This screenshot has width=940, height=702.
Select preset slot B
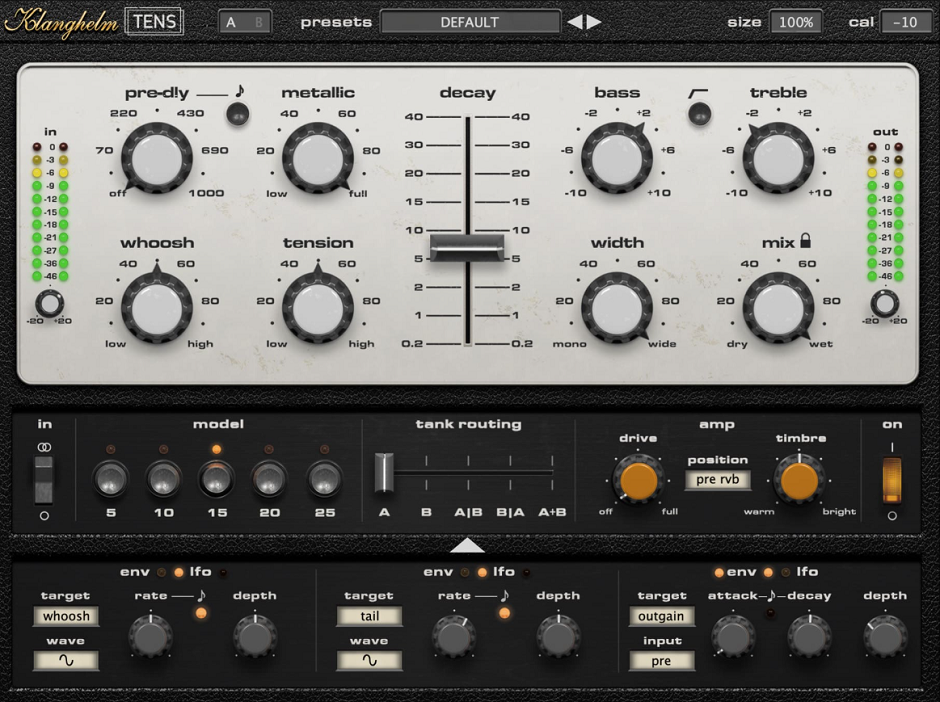click(259, 23)
